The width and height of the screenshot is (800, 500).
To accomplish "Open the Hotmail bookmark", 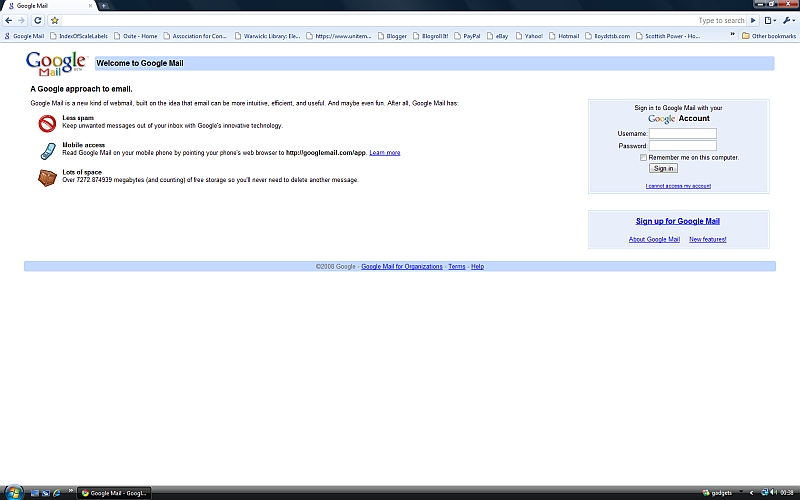I will pos(564,36).
